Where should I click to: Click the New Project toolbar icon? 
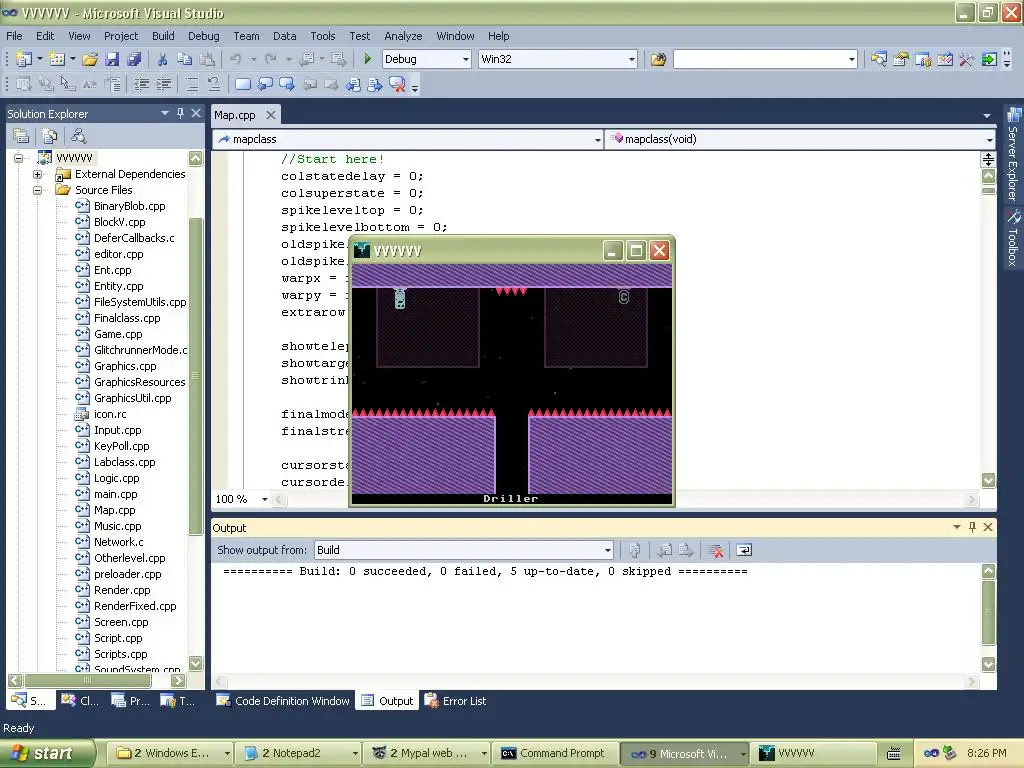tap(24, 59)
